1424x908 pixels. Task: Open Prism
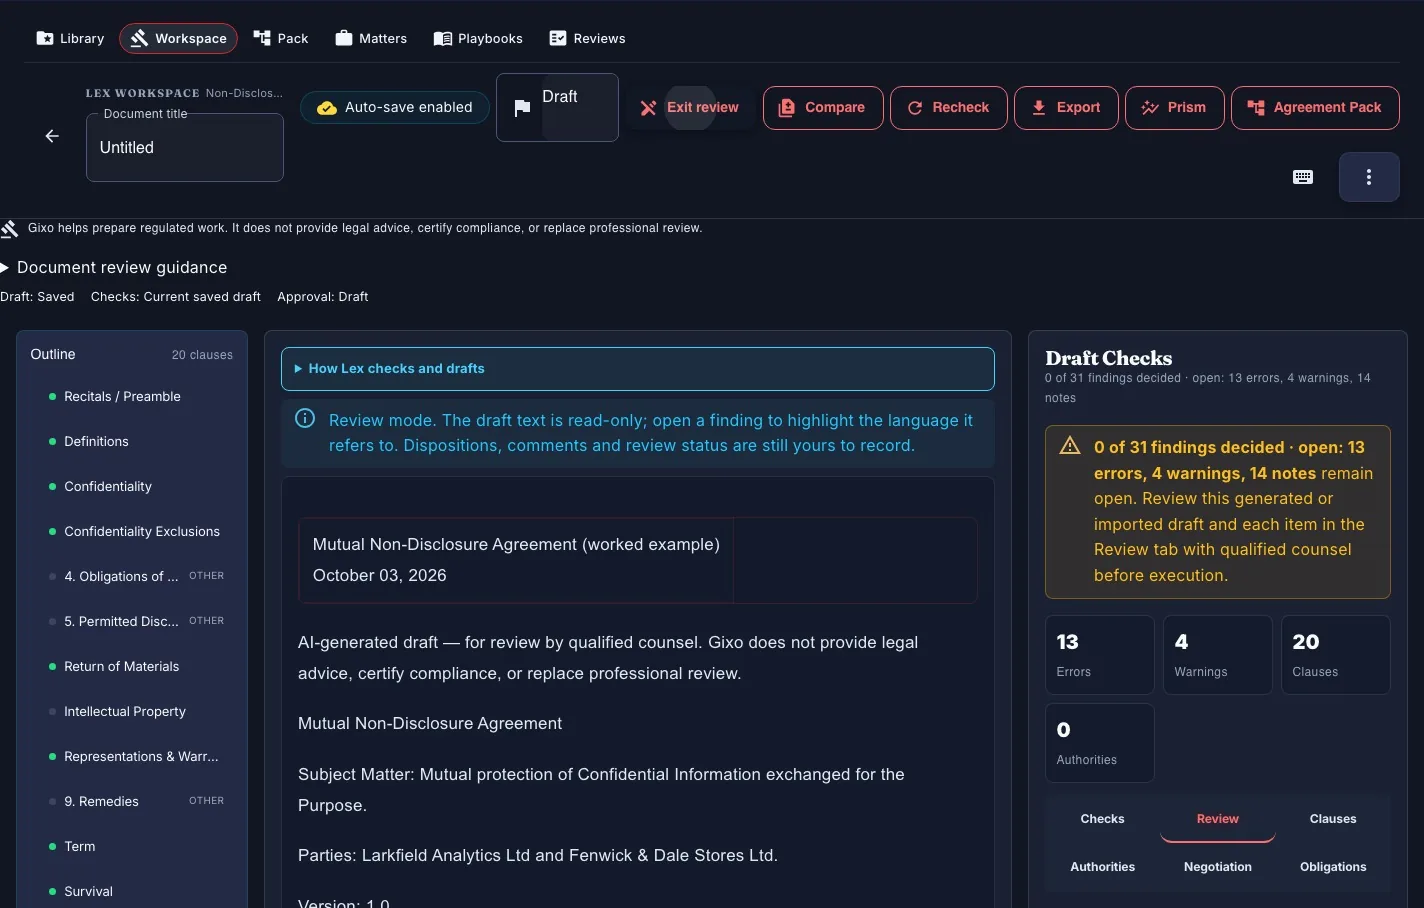(x=1174, y=108)
